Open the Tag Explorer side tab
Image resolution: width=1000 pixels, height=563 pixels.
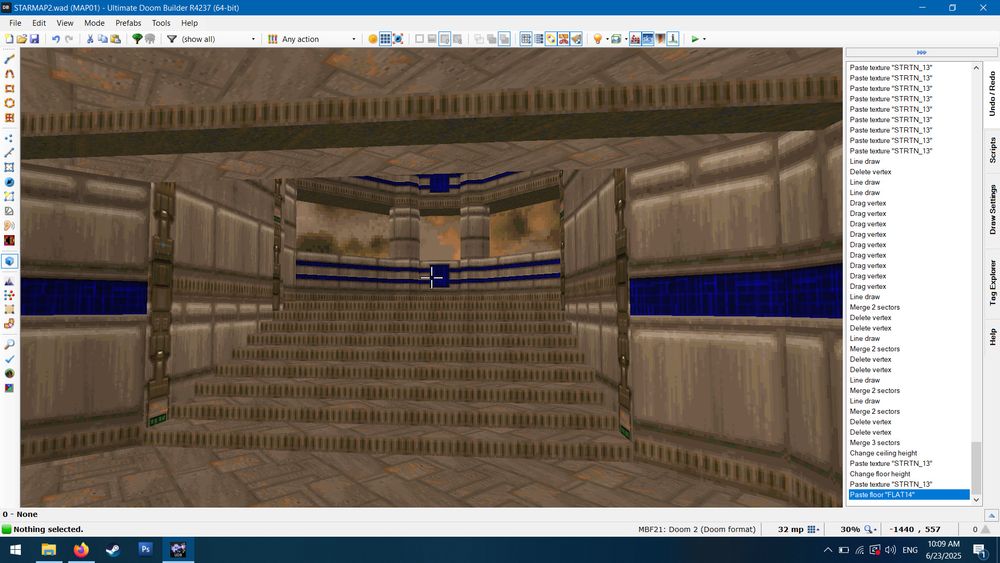point(992,282)
